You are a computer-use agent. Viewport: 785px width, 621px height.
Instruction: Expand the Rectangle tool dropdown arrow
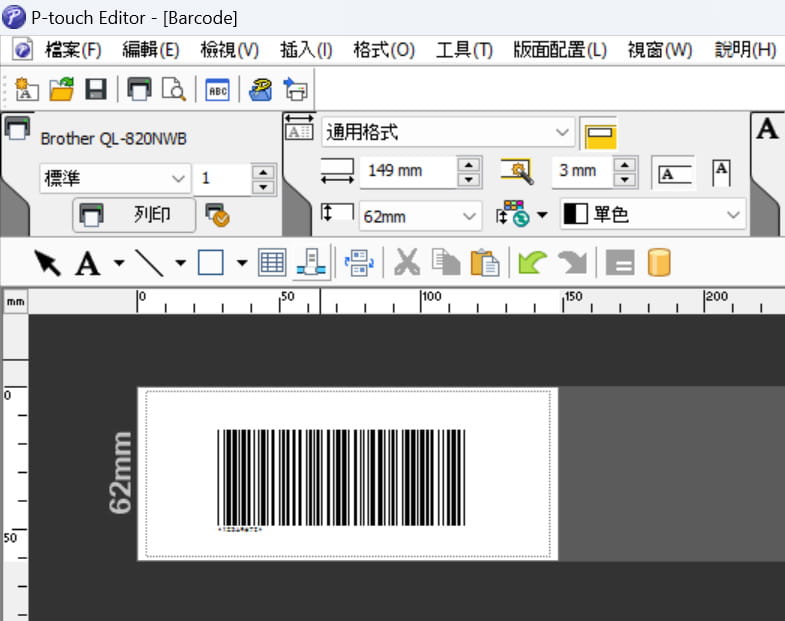[242, 263]
